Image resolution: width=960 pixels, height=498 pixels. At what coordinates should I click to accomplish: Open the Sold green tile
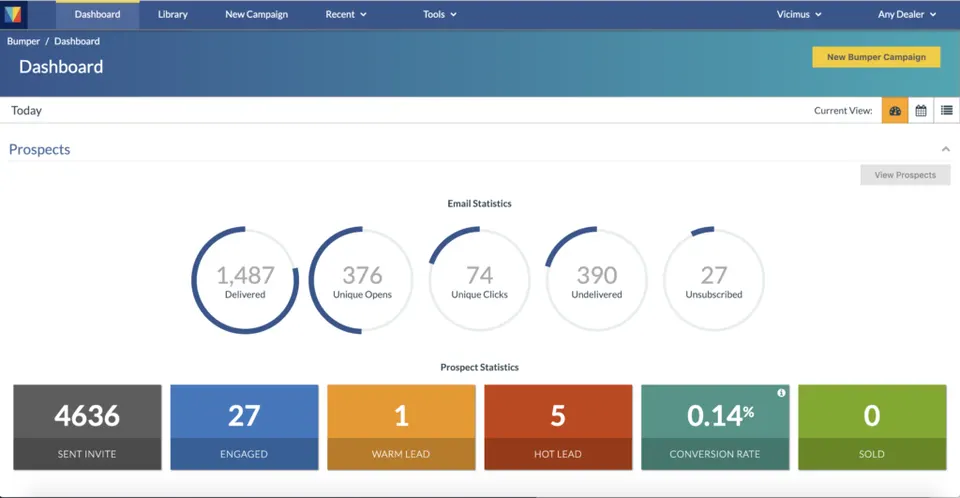(x=872, y=428)
